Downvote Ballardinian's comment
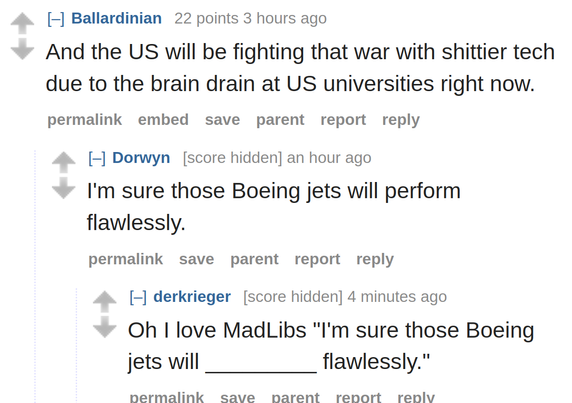Screen dimensions: 572x403 pos(22,49)
